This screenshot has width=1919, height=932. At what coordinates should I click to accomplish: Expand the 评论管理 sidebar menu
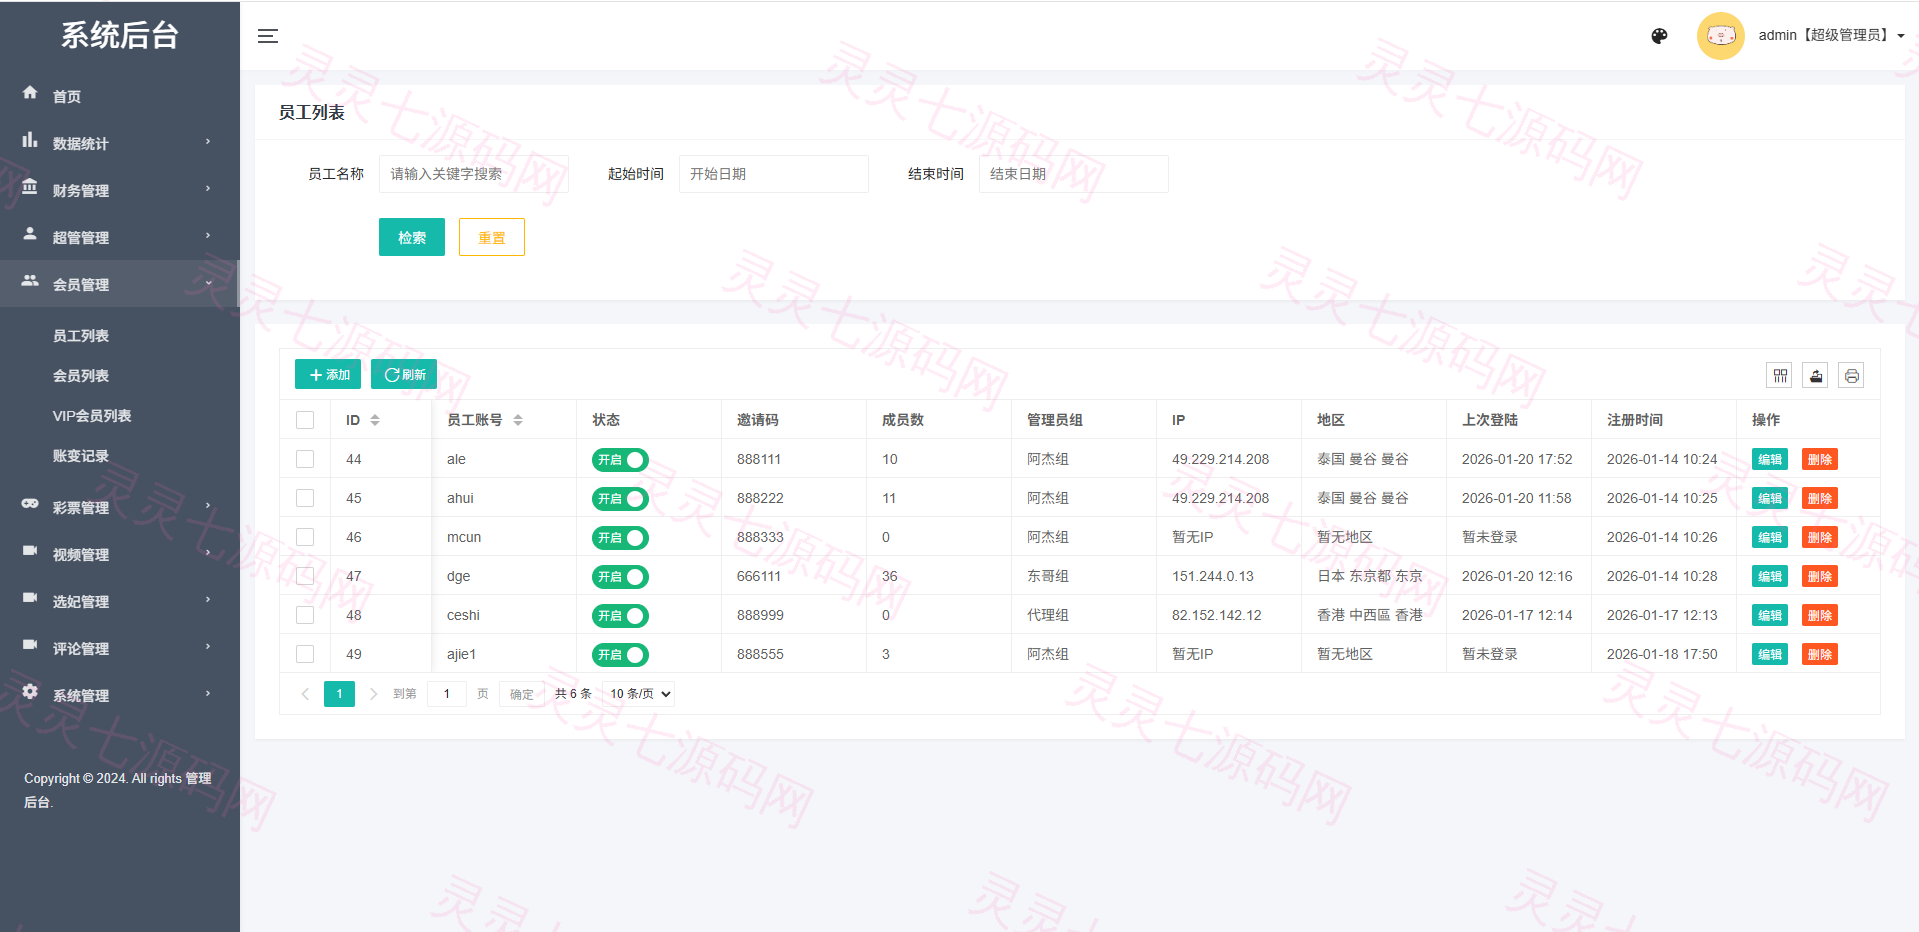(x=120, y=648)
